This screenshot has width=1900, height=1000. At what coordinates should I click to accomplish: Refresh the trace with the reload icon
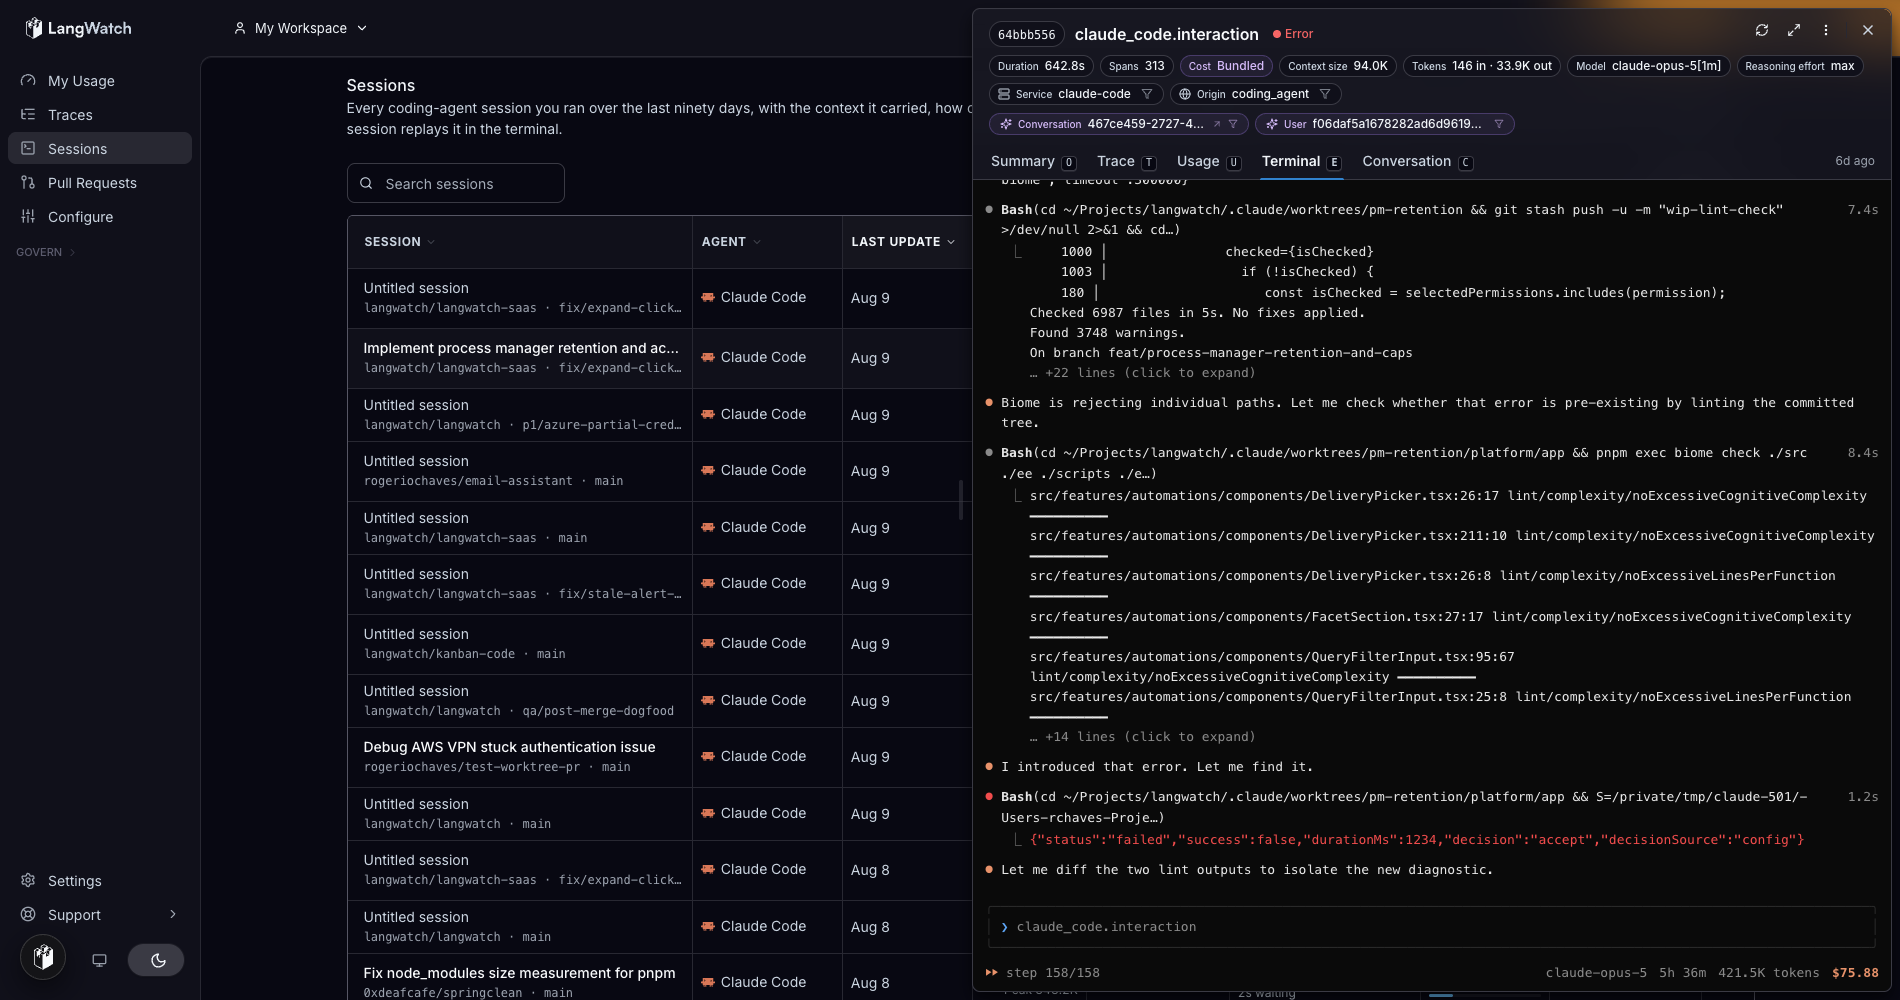(1762, 30)
